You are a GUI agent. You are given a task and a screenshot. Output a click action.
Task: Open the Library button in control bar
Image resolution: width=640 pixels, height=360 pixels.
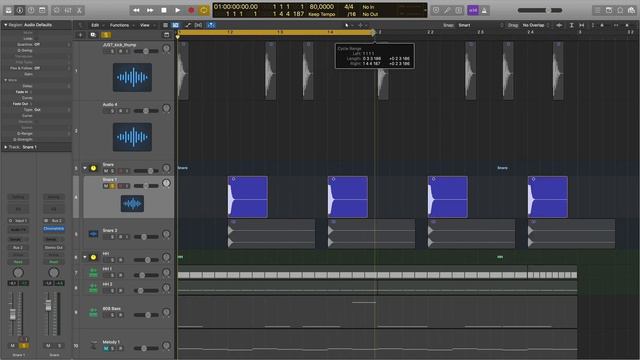pos(8,10)
